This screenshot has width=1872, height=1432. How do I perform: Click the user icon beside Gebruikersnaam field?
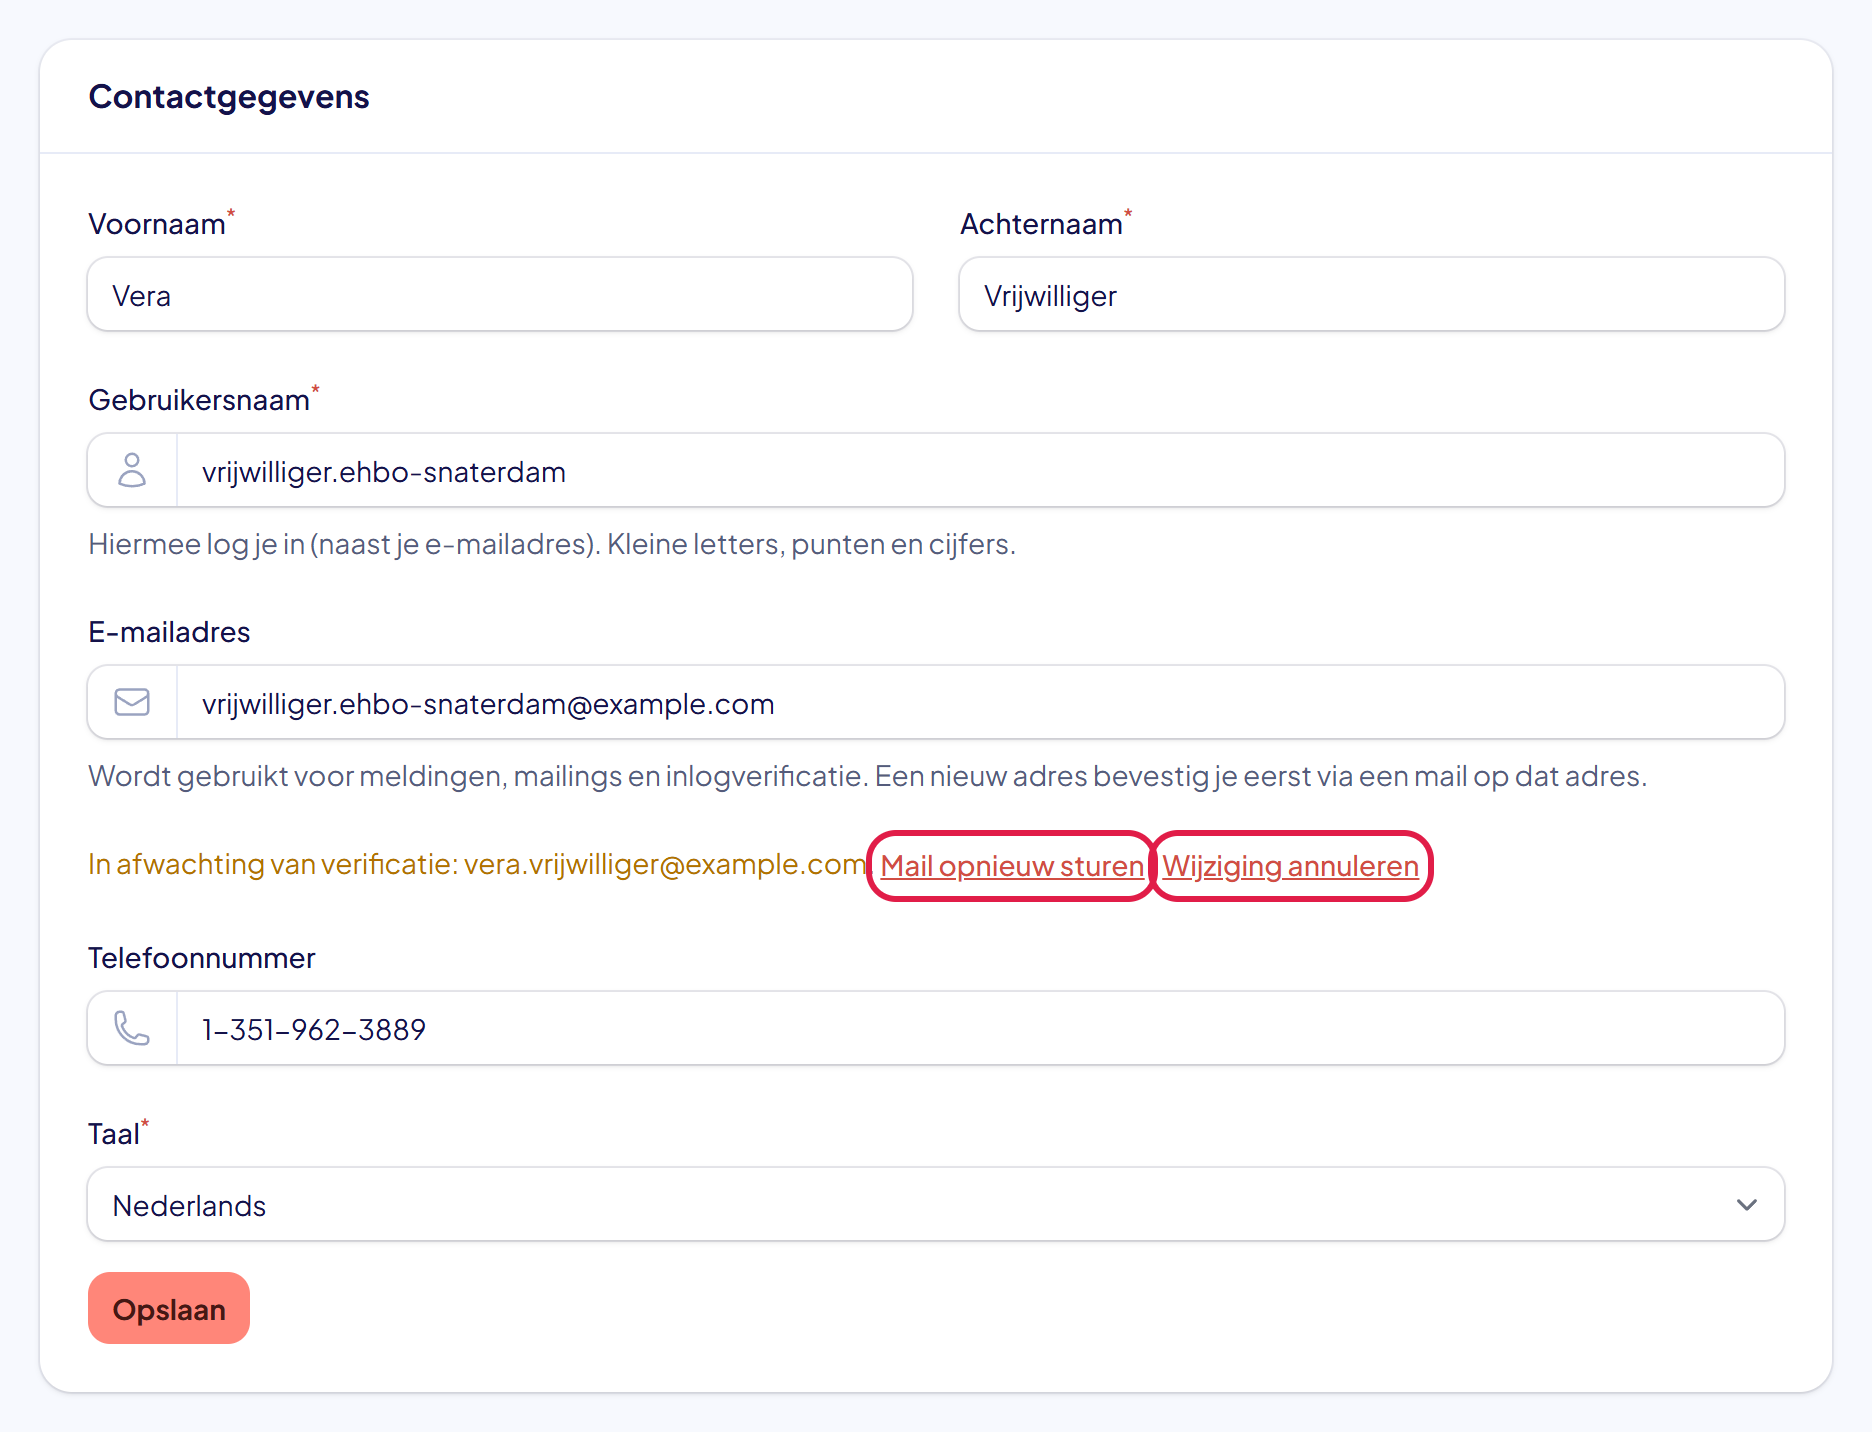coord(132,470)
